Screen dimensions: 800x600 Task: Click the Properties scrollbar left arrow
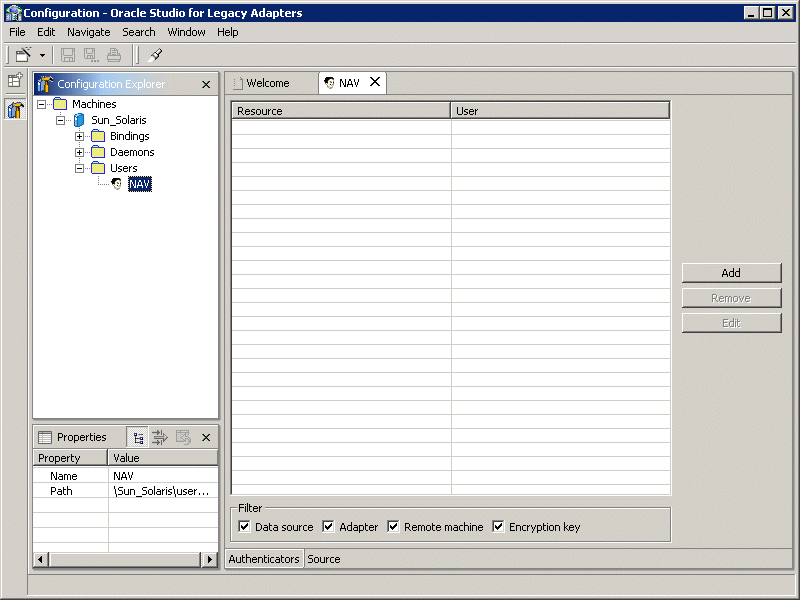[41, 559]
